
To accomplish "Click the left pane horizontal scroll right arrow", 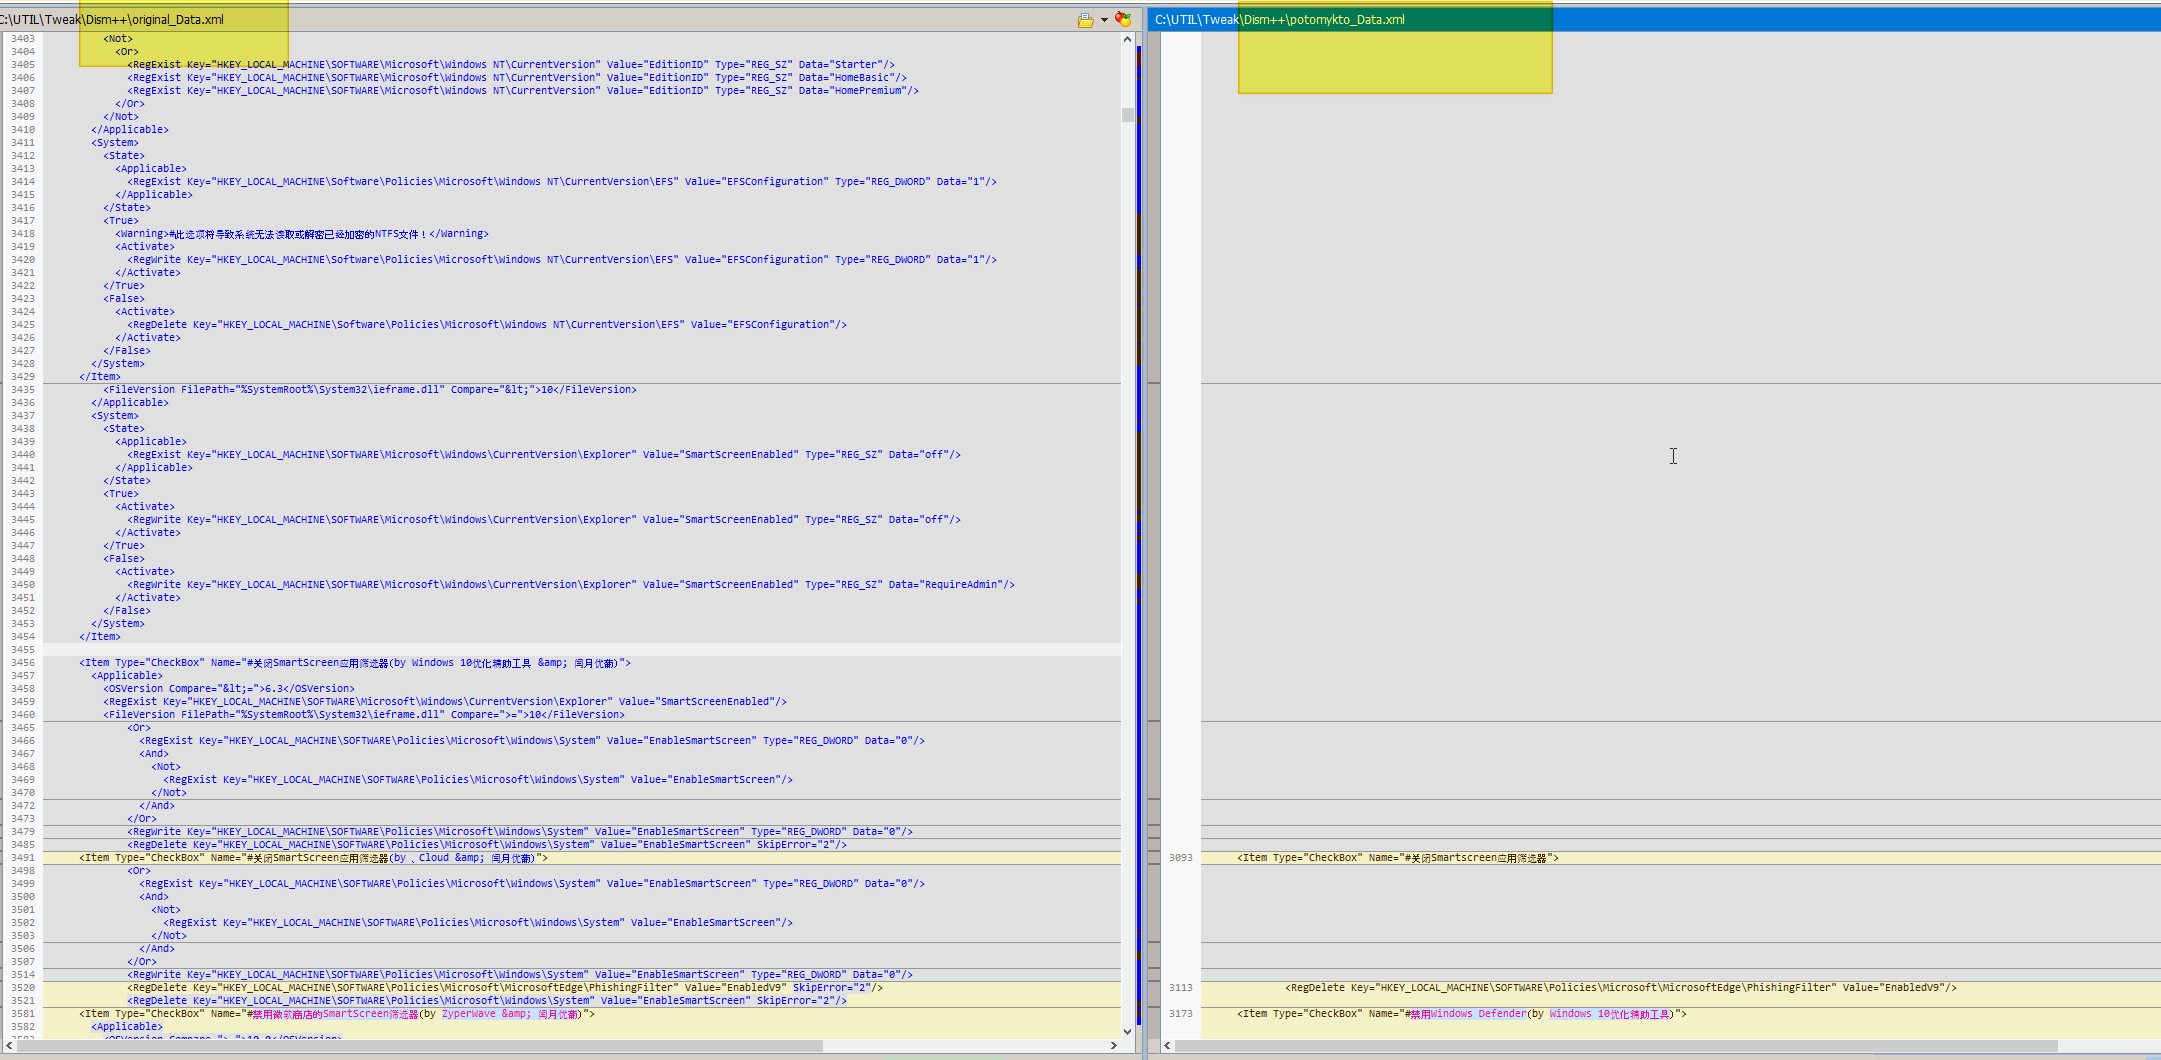I will coord(1114,1046).
